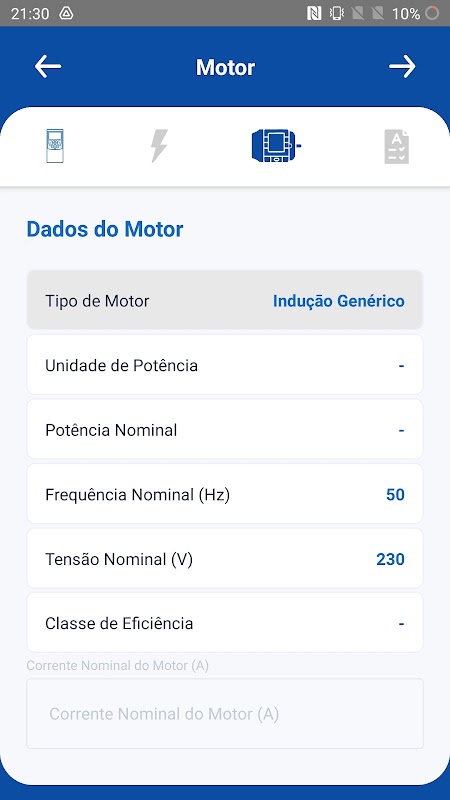450x800 pixels.
Task: Change Frequência Nominal (Hz) value
Action: [x=225, y=494]
